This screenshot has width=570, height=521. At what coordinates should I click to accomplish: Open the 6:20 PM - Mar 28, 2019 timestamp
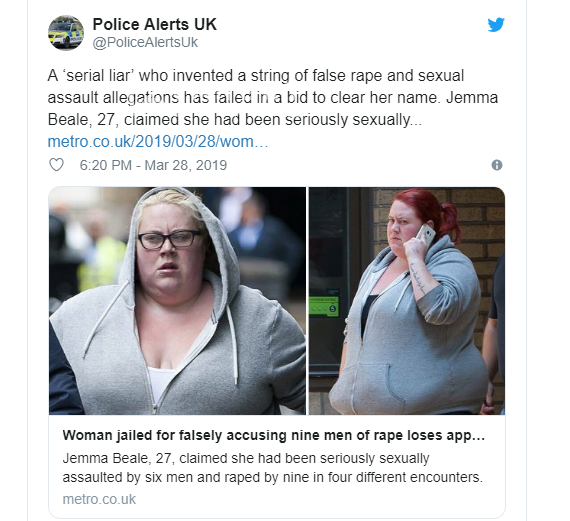point(153,165)
